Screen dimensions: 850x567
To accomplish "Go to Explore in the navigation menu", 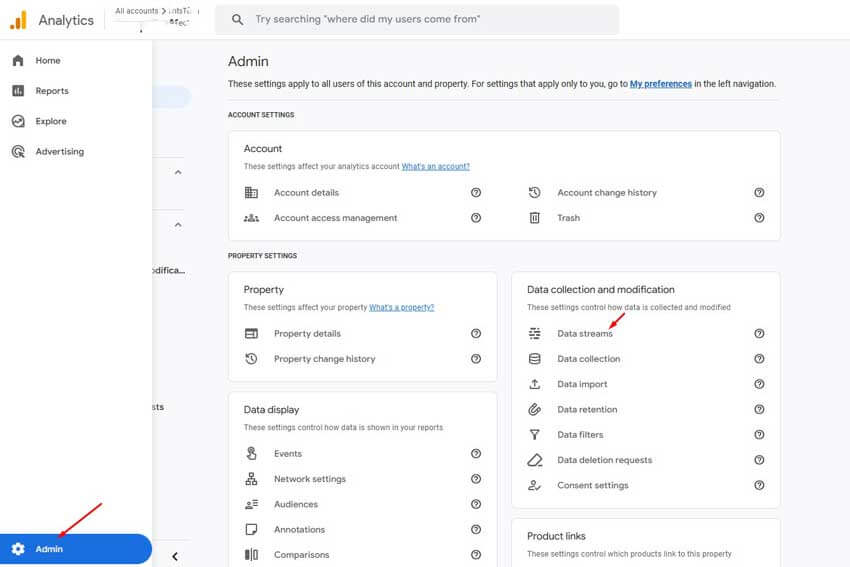I will [50, 121].
